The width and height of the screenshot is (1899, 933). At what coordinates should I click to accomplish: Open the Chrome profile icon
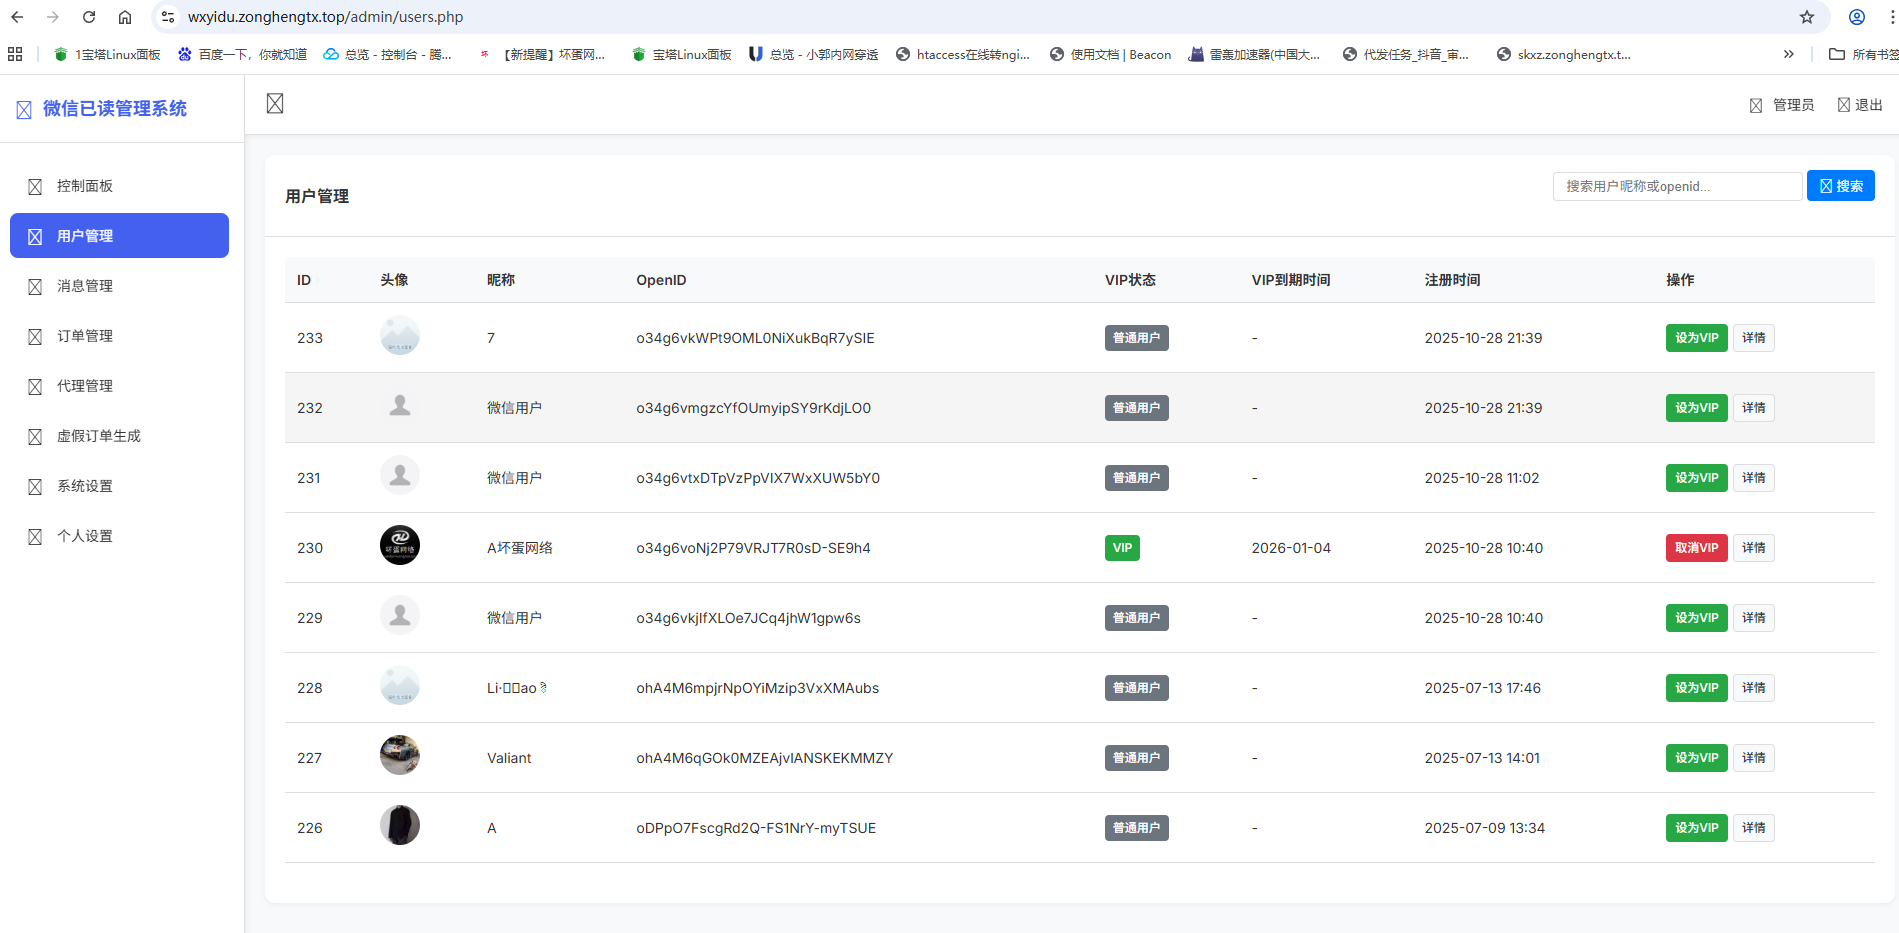click(x=1856, y=17)
